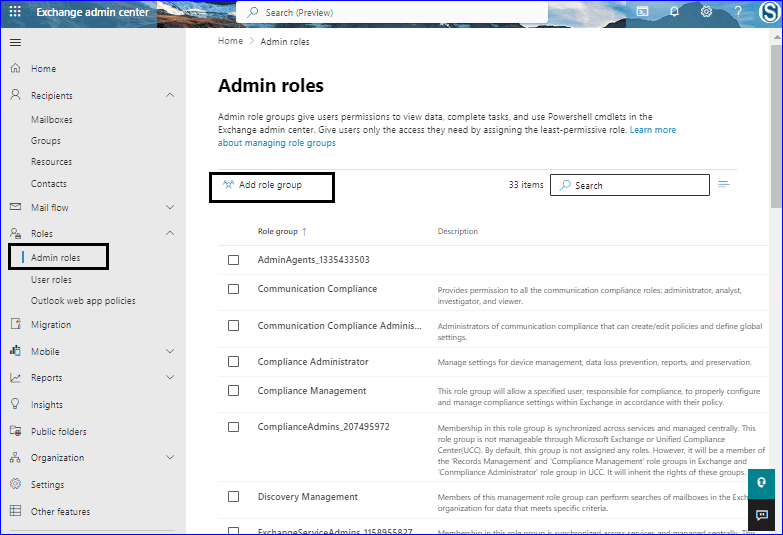This screenshot has height=535, width=783.
Task: Open the Compliance Administrator role group
Action: click(x=313, y=362)
